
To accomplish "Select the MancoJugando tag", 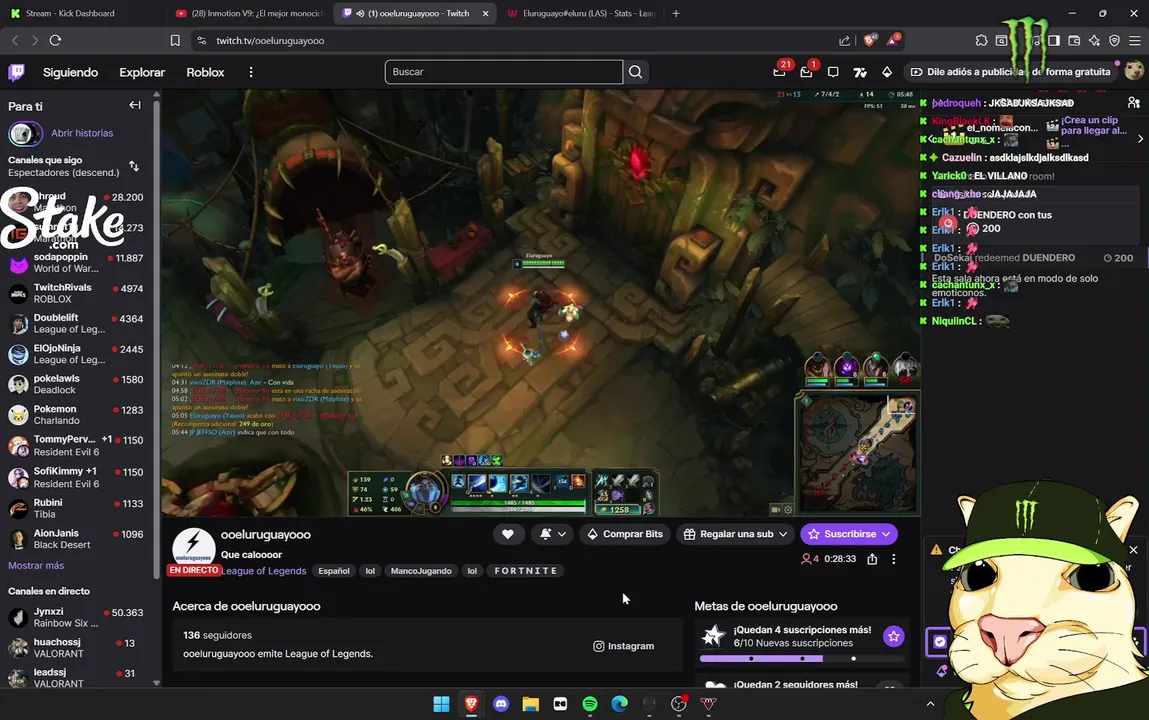I will [421, 571].
